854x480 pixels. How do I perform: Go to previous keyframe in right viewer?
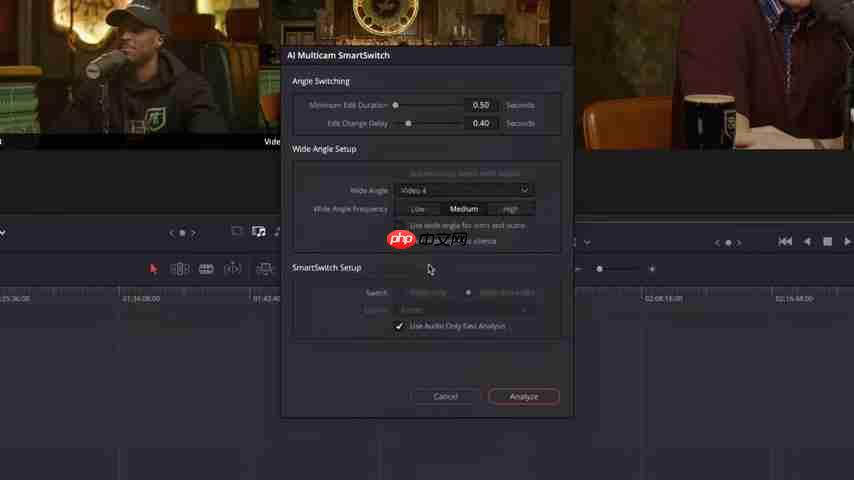point(717,243)
